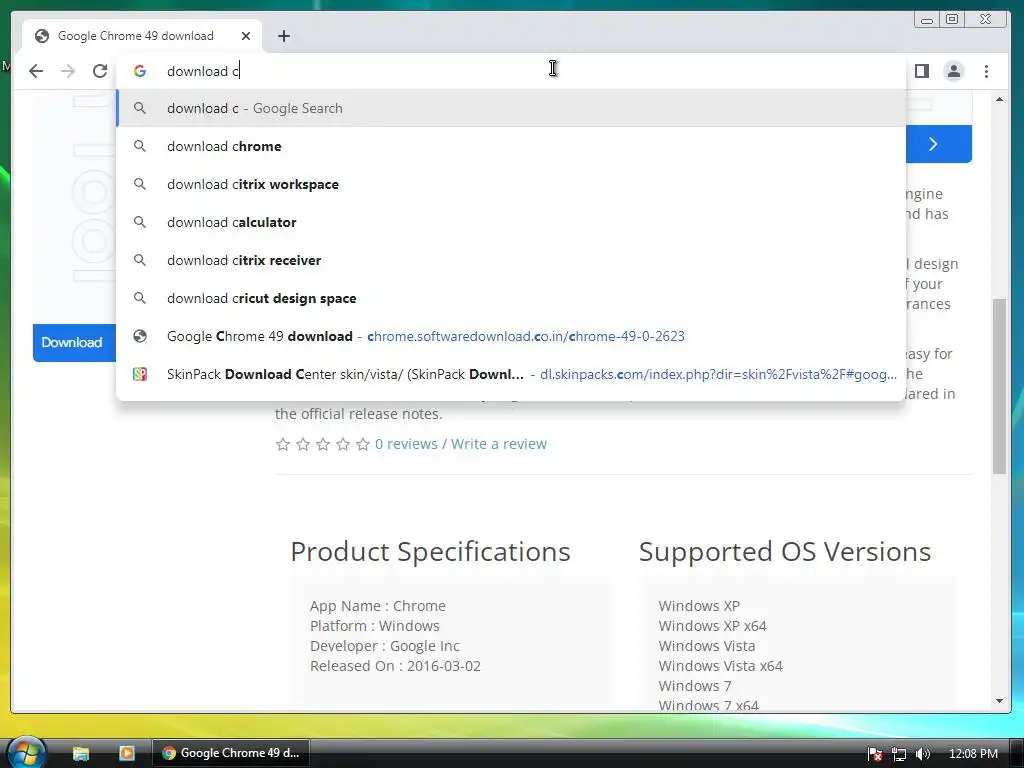
Task: Open Chrome three-dot menu
Action: [x=986, y=71]
